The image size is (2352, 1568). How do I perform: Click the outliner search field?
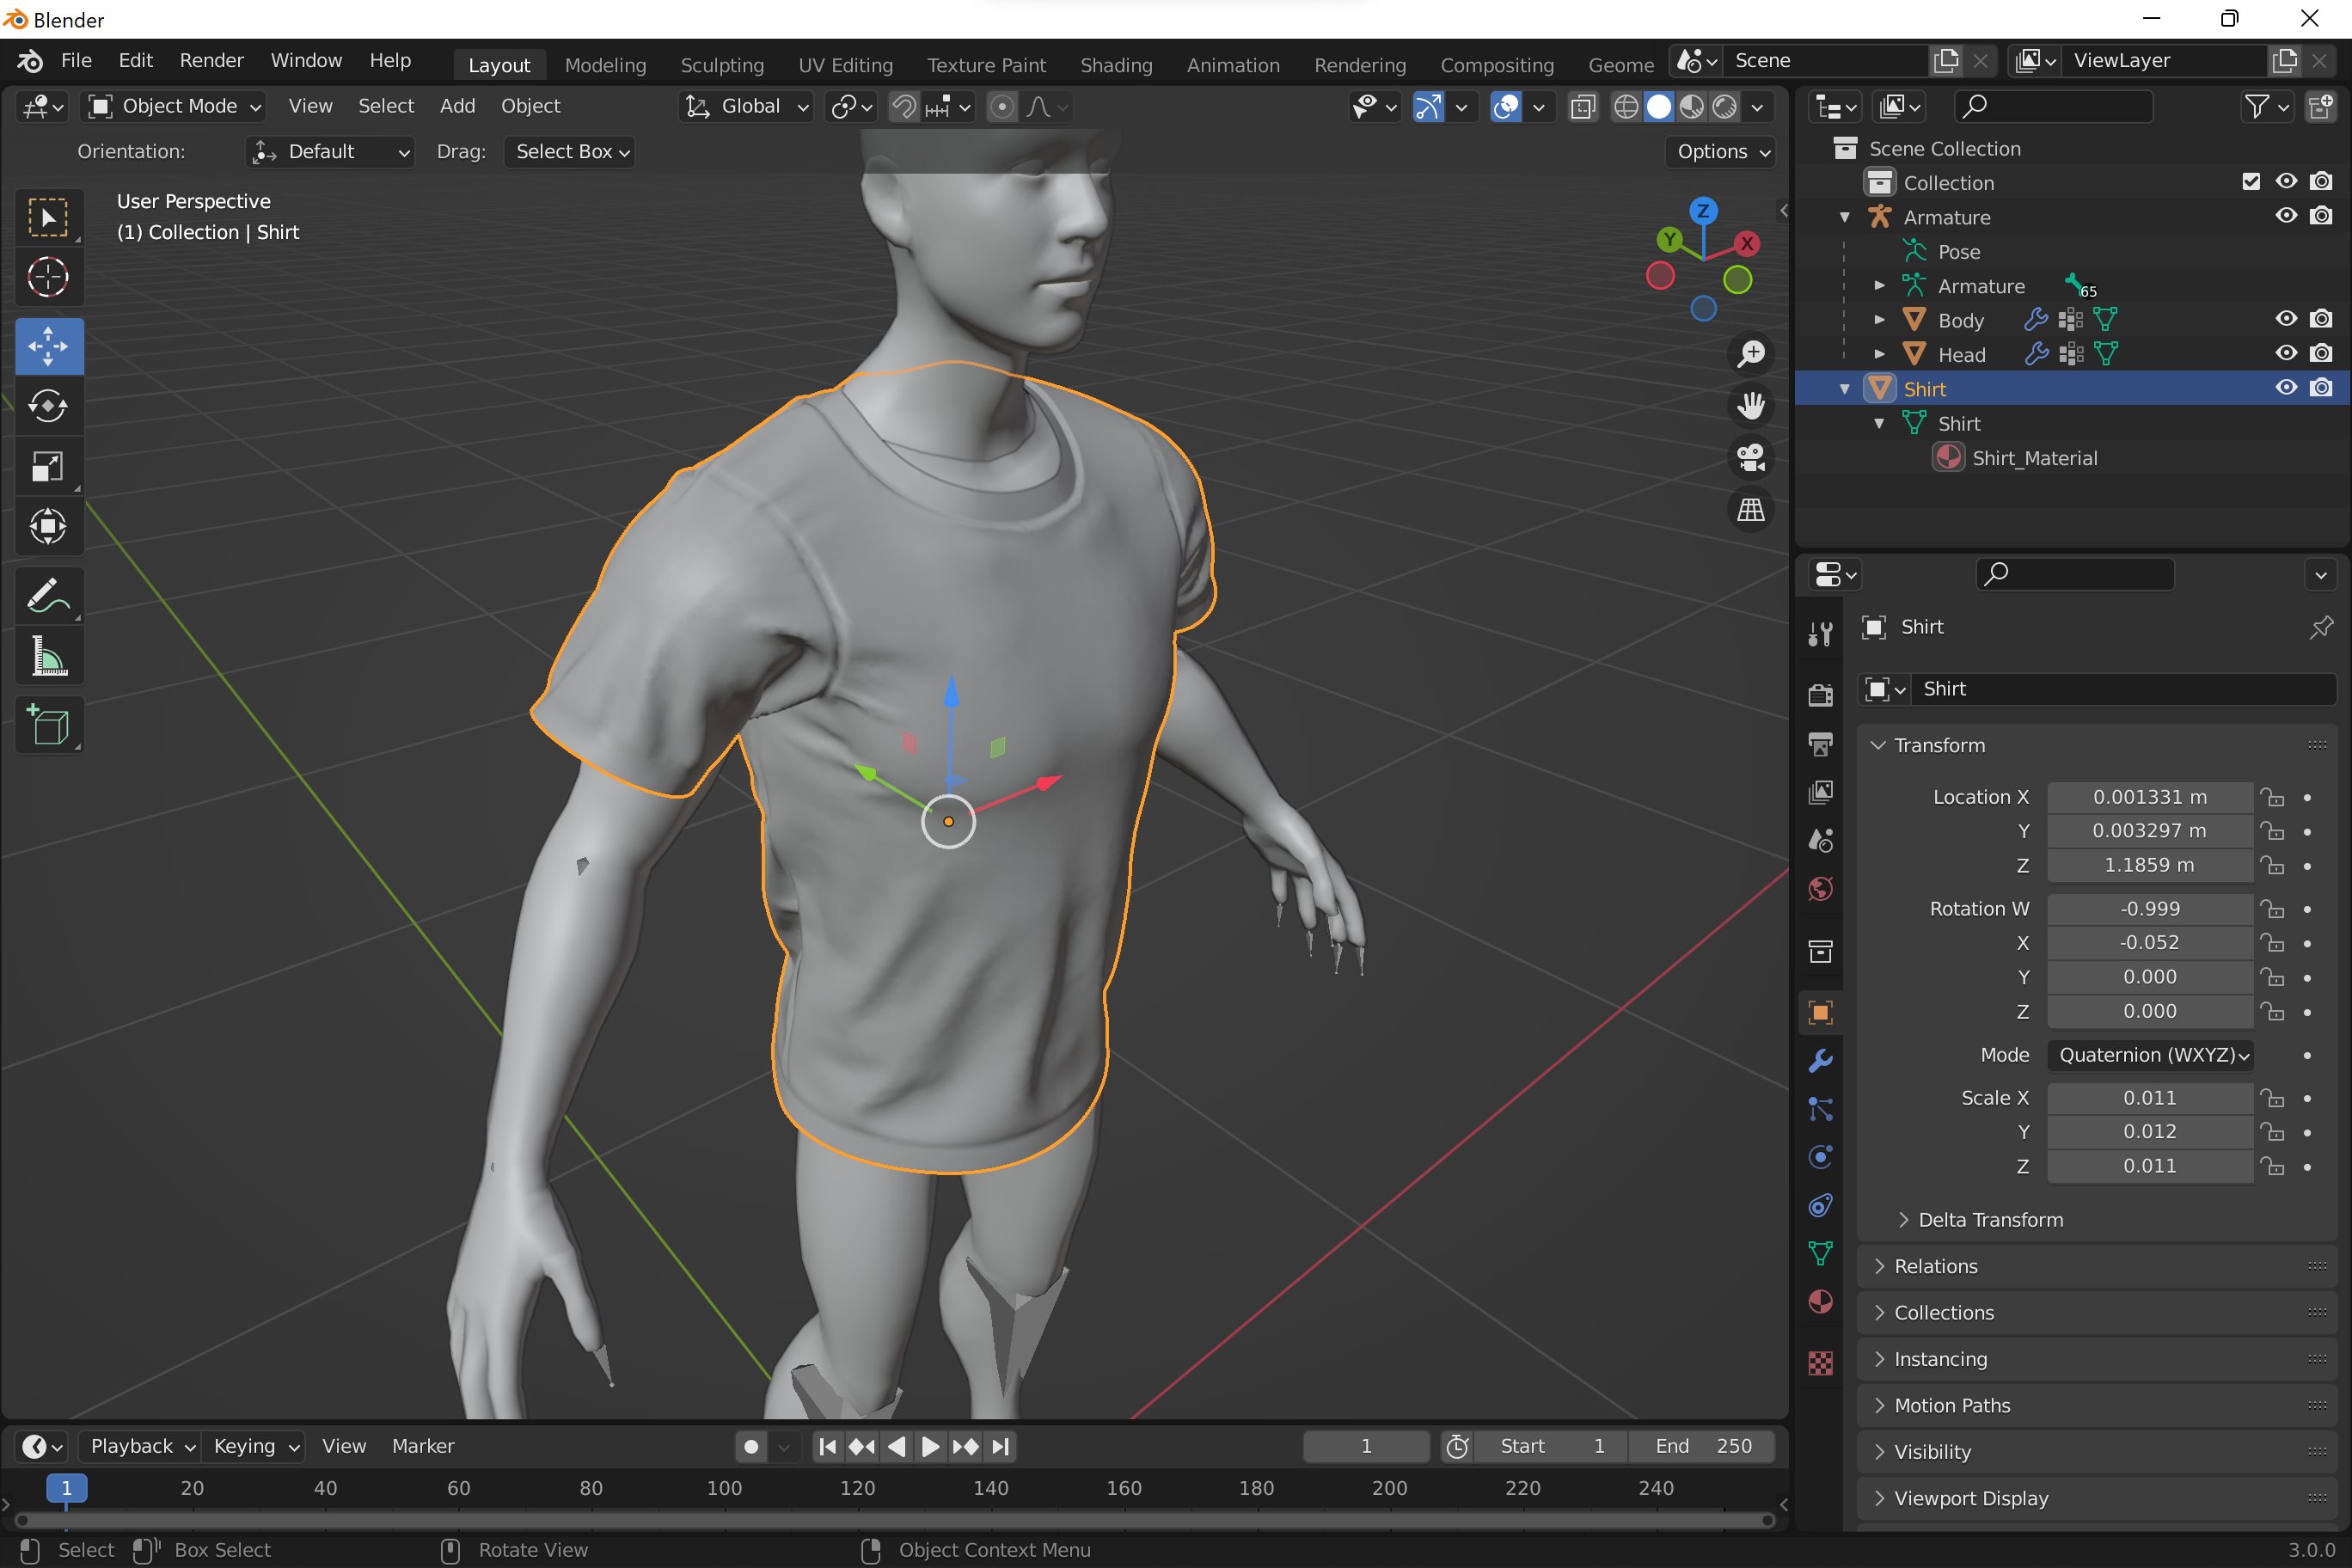pos(2053,106)
